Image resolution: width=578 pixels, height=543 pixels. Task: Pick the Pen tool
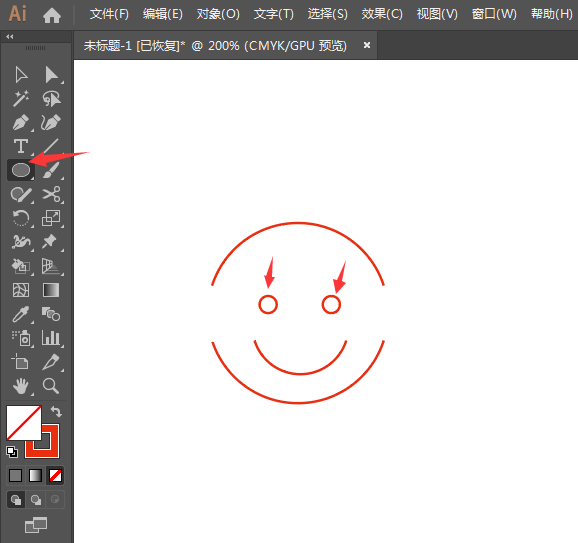click(21, 122)
